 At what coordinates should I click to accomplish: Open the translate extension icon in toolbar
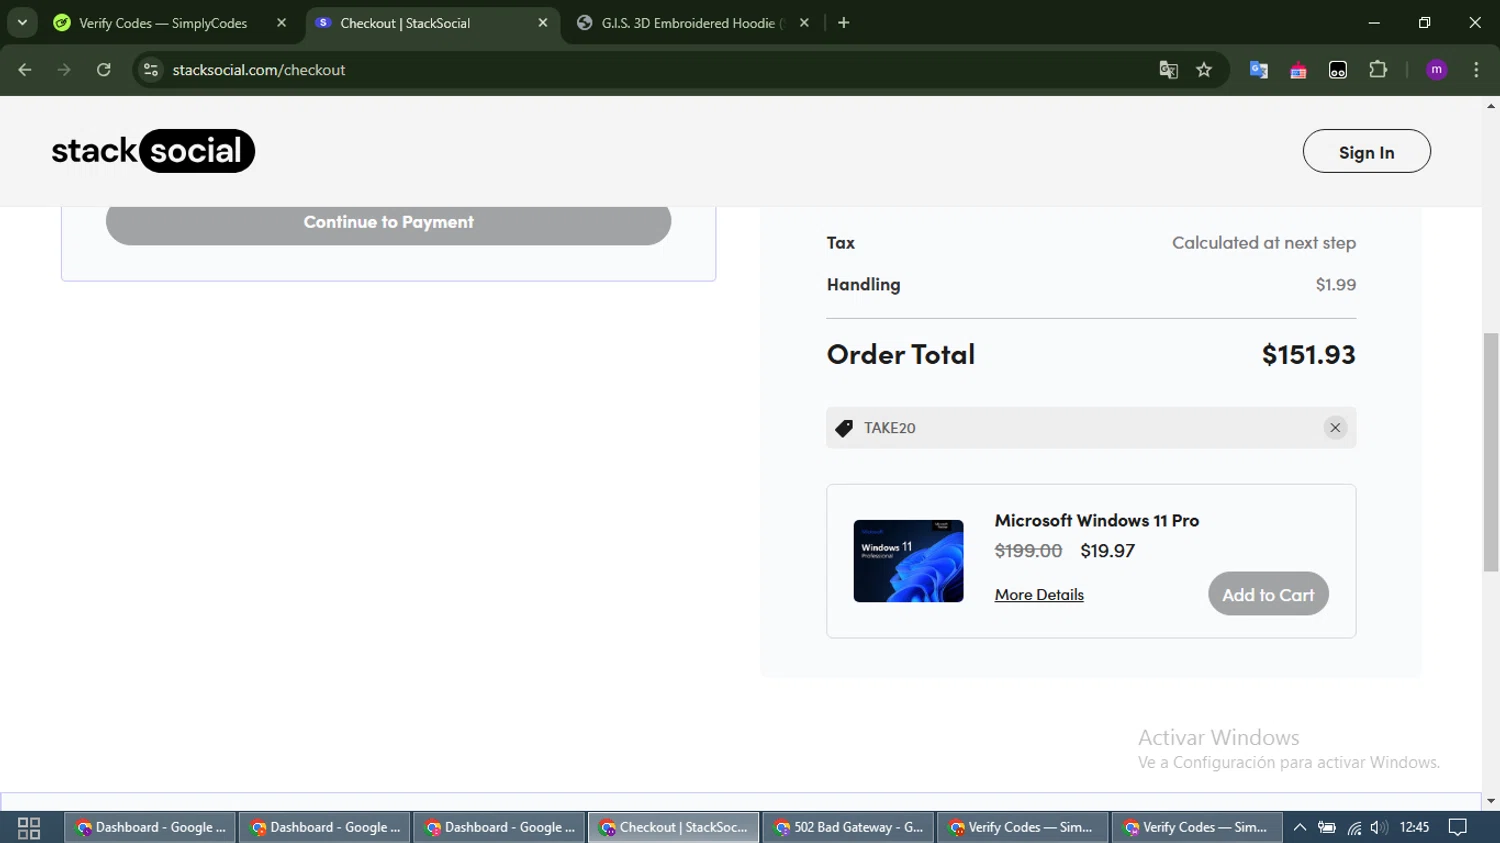(1259, 70)
